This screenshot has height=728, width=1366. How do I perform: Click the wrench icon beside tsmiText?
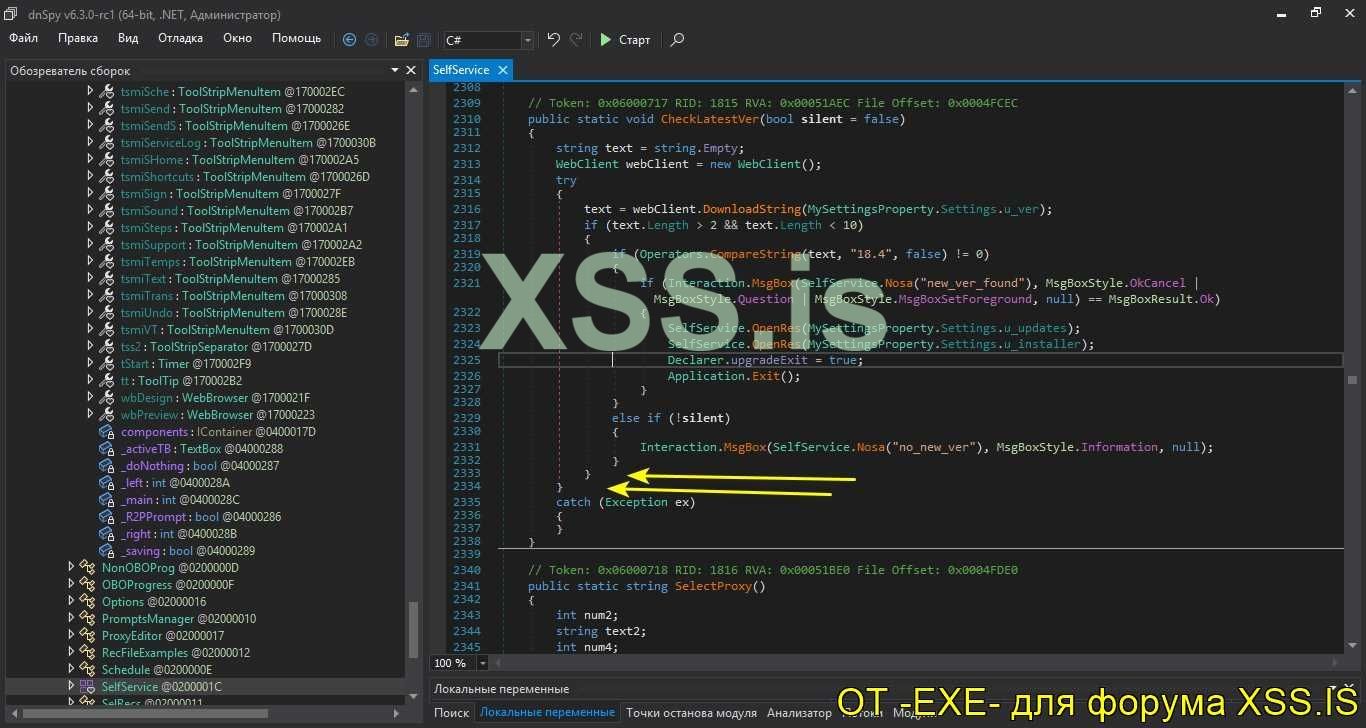click(x=107, y=279)
